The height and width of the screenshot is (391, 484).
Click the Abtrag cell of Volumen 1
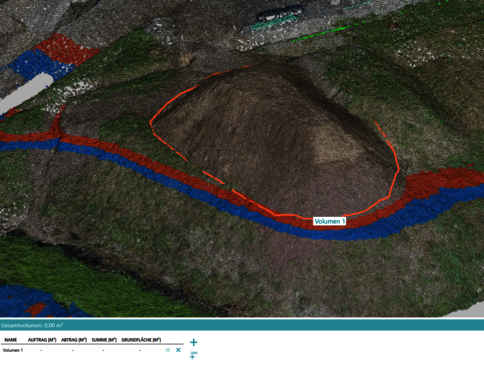point(73,350)
